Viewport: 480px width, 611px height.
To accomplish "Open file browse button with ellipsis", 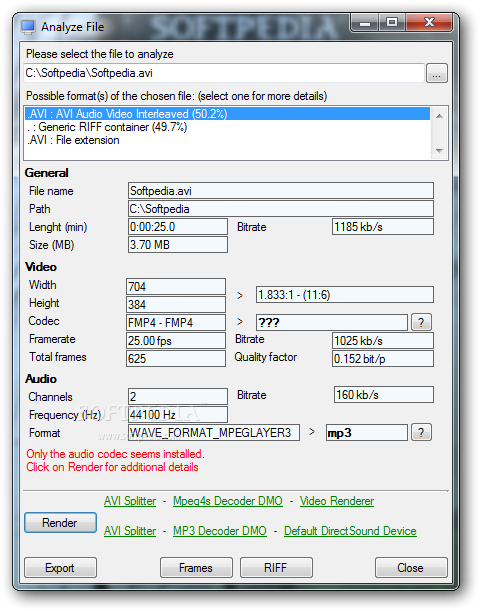I will 437,73.
